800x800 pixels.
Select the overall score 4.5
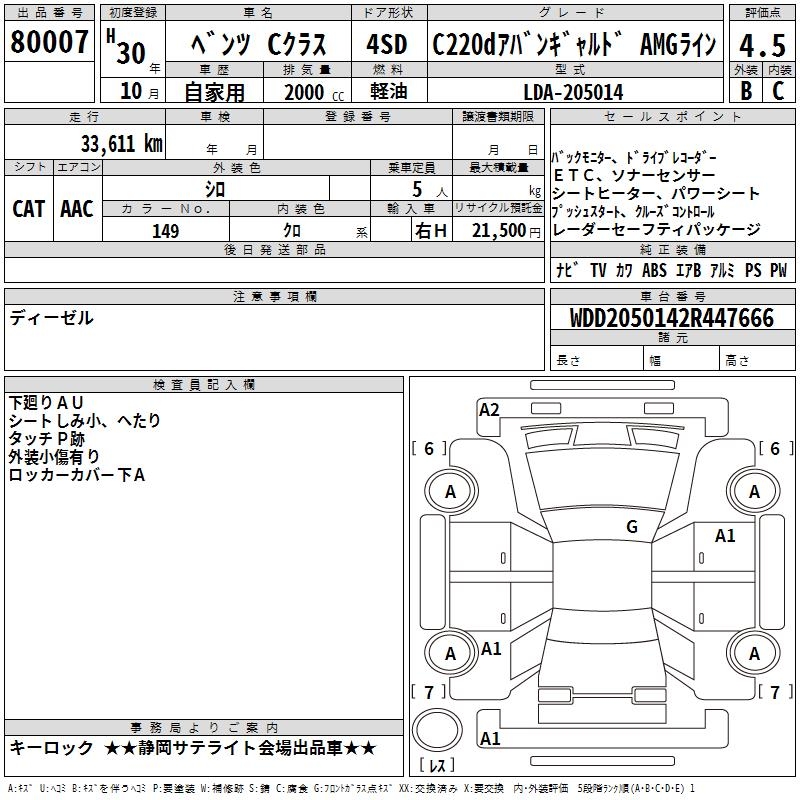(762, 45)
